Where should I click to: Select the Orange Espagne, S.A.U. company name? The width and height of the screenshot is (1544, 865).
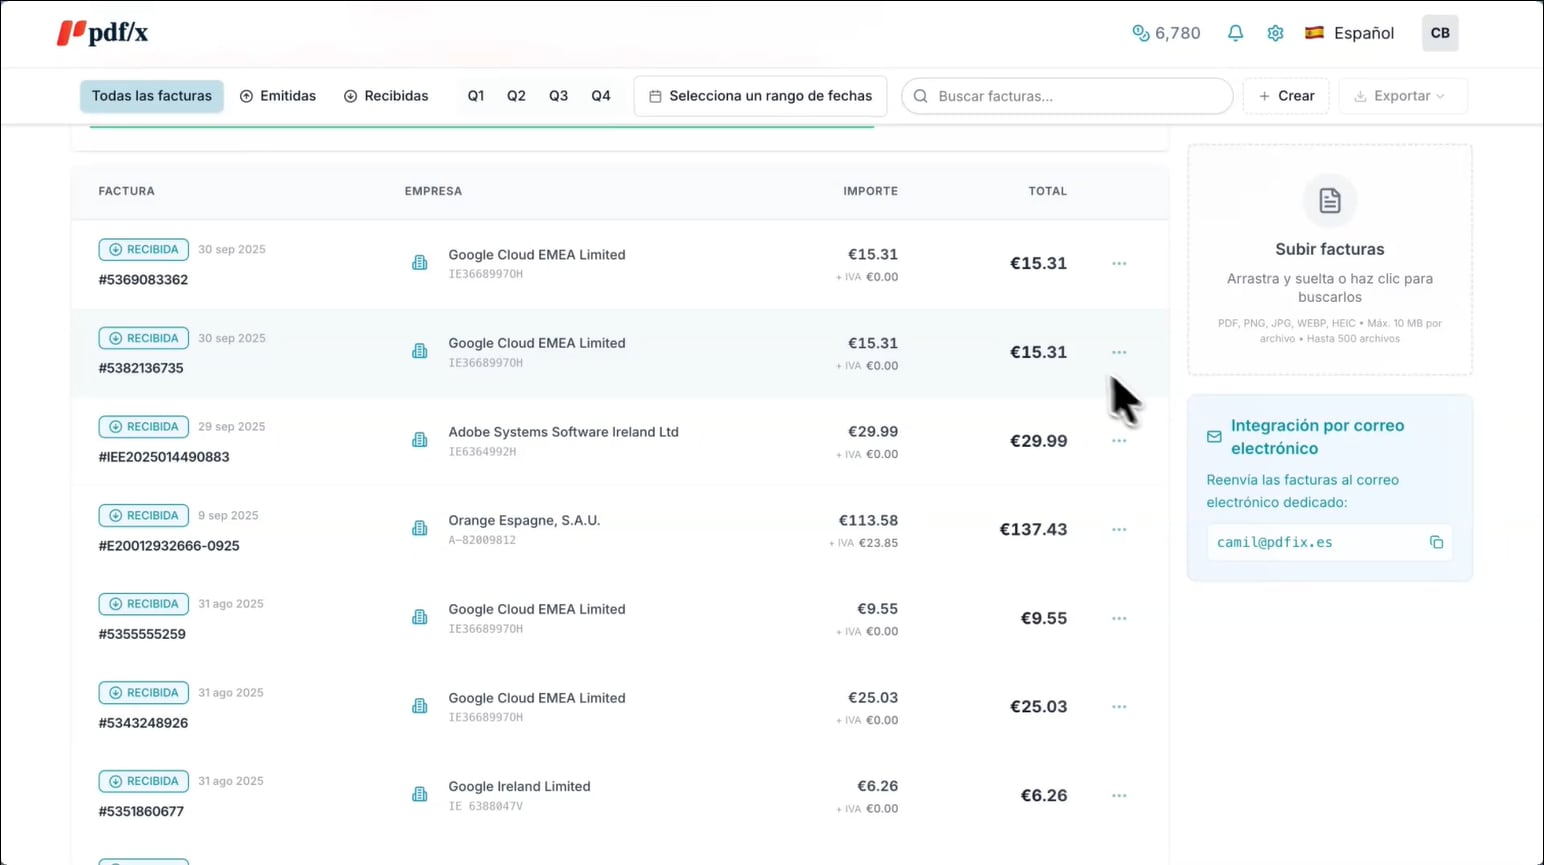point(524,520)
